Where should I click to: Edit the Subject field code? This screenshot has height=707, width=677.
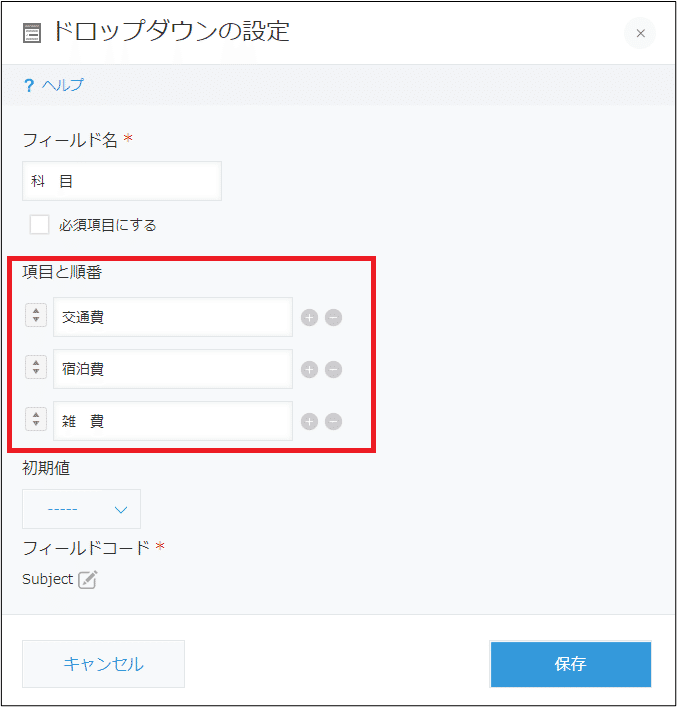pos(88,579)
